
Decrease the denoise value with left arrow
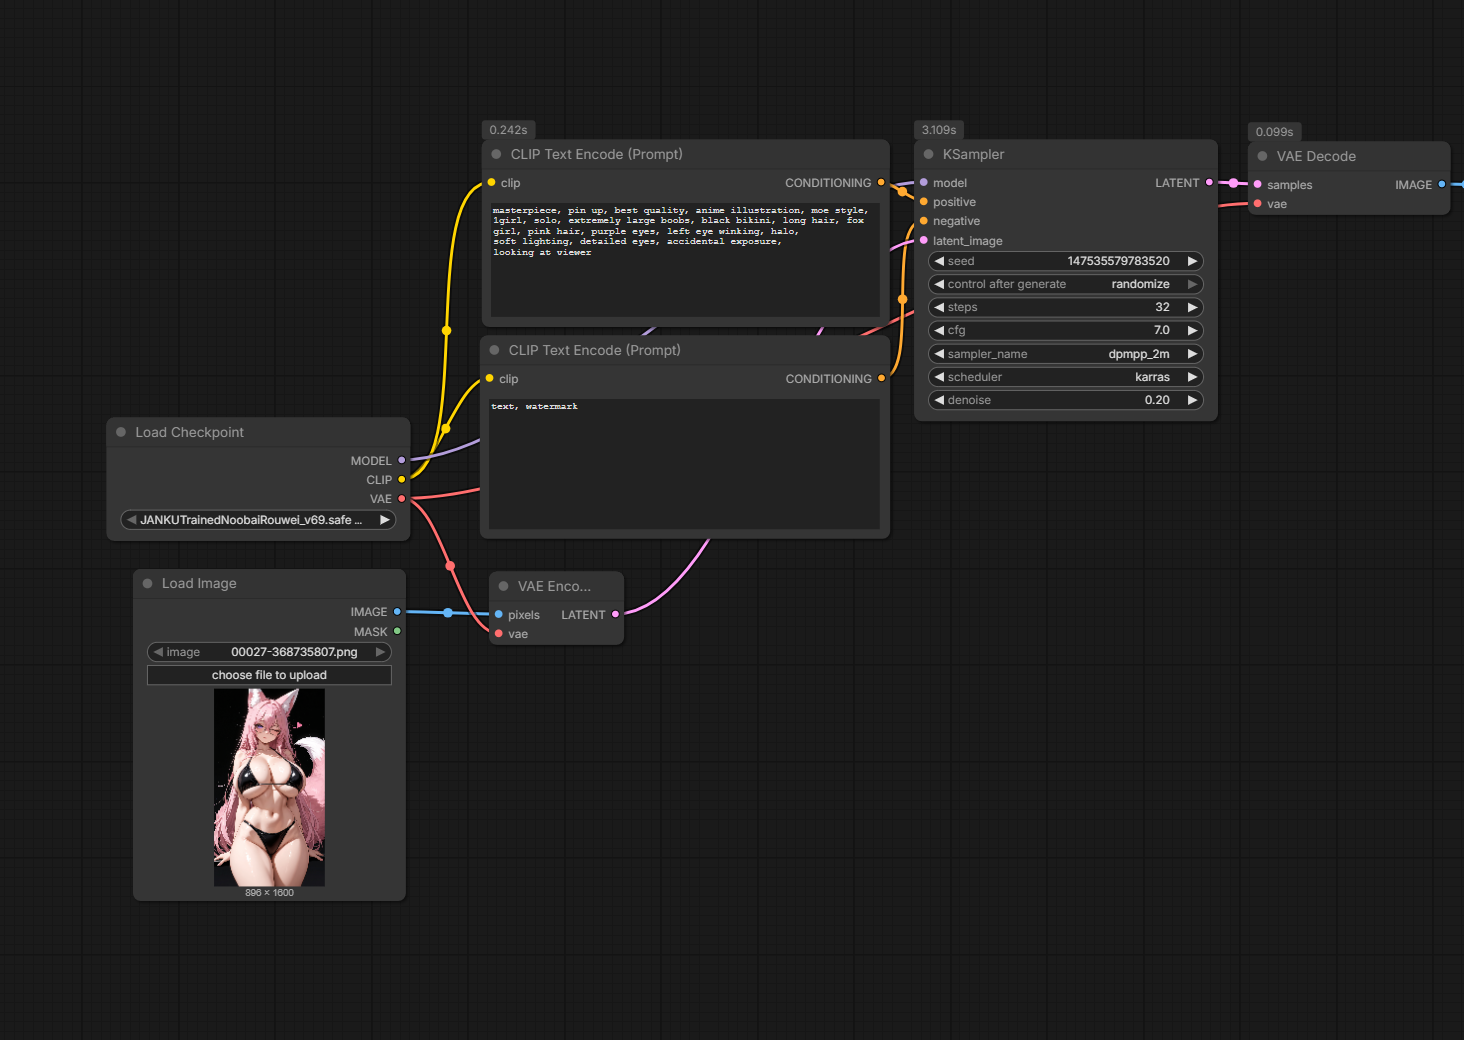(x=939, y=400)
